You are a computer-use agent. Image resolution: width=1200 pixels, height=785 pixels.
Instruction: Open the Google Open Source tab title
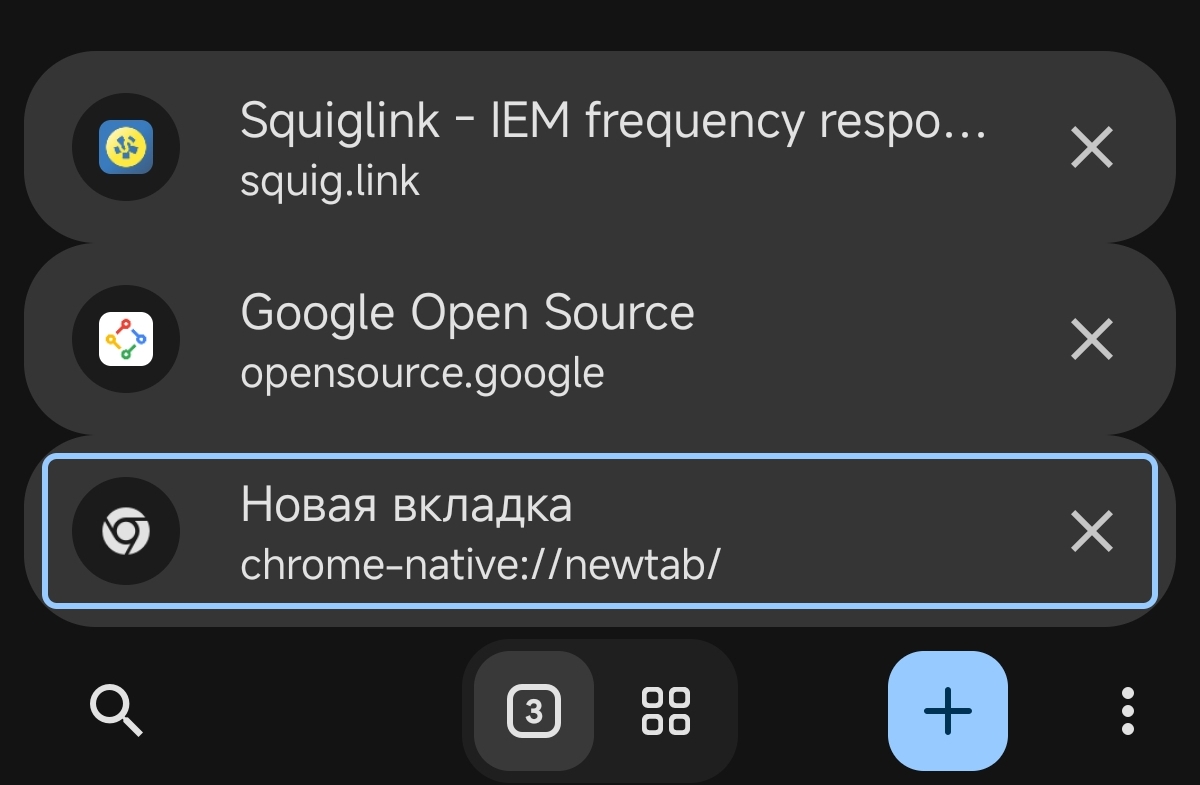tap(467, 313)
